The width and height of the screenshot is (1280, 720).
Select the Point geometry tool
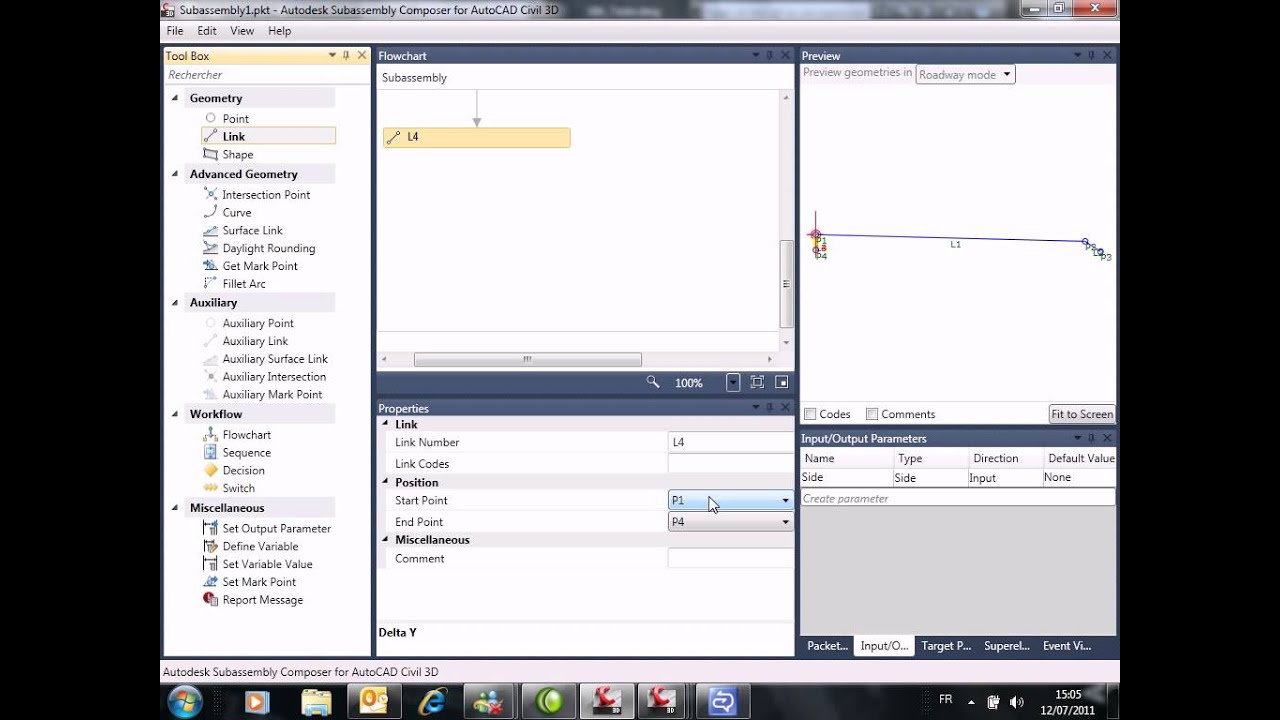pos(235,118)
